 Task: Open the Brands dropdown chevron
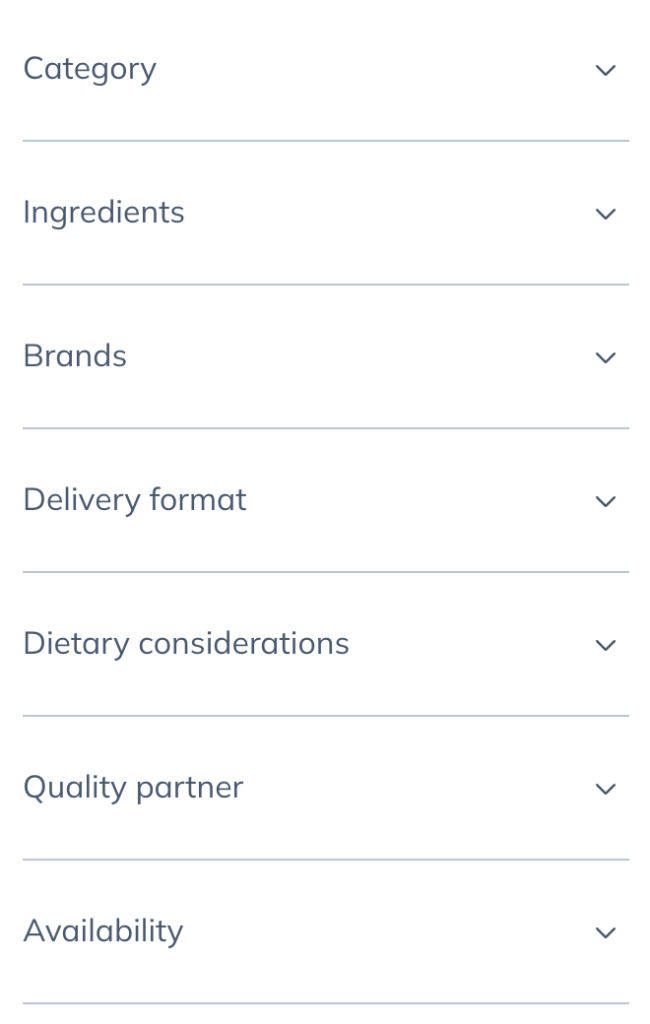(x=604, y=357)
